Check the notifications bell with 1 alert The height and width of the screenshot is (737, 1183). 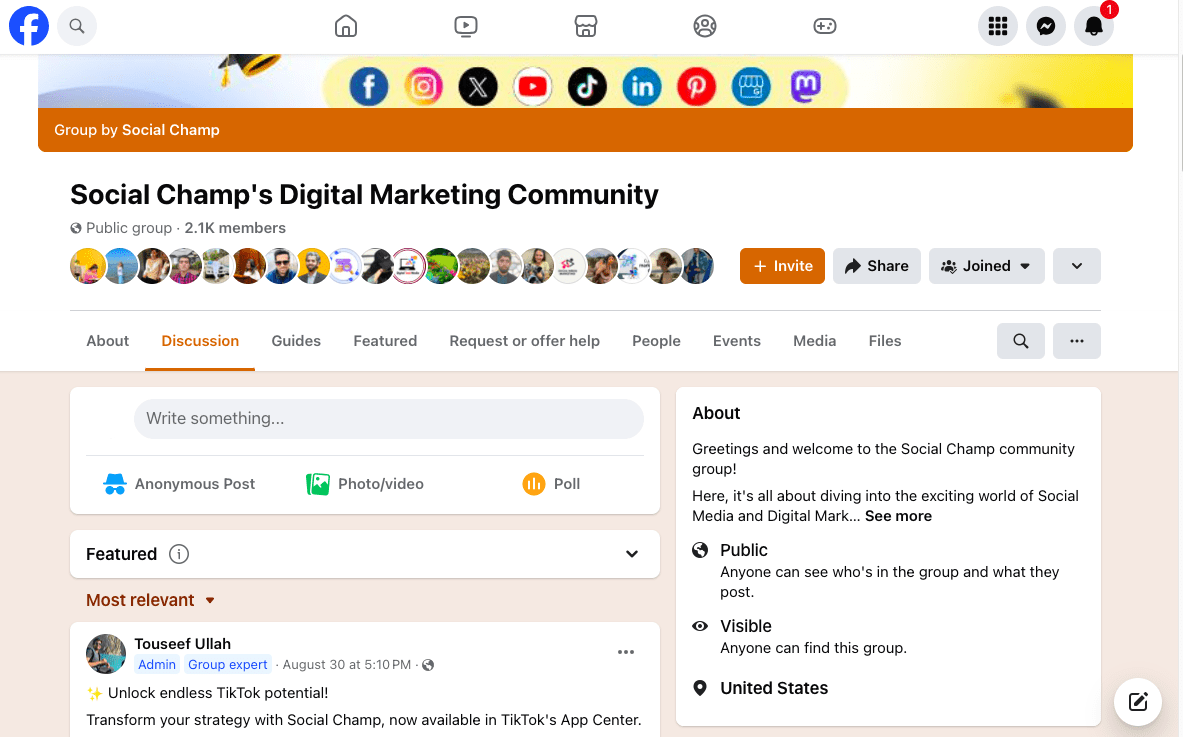pos(1093,26)
